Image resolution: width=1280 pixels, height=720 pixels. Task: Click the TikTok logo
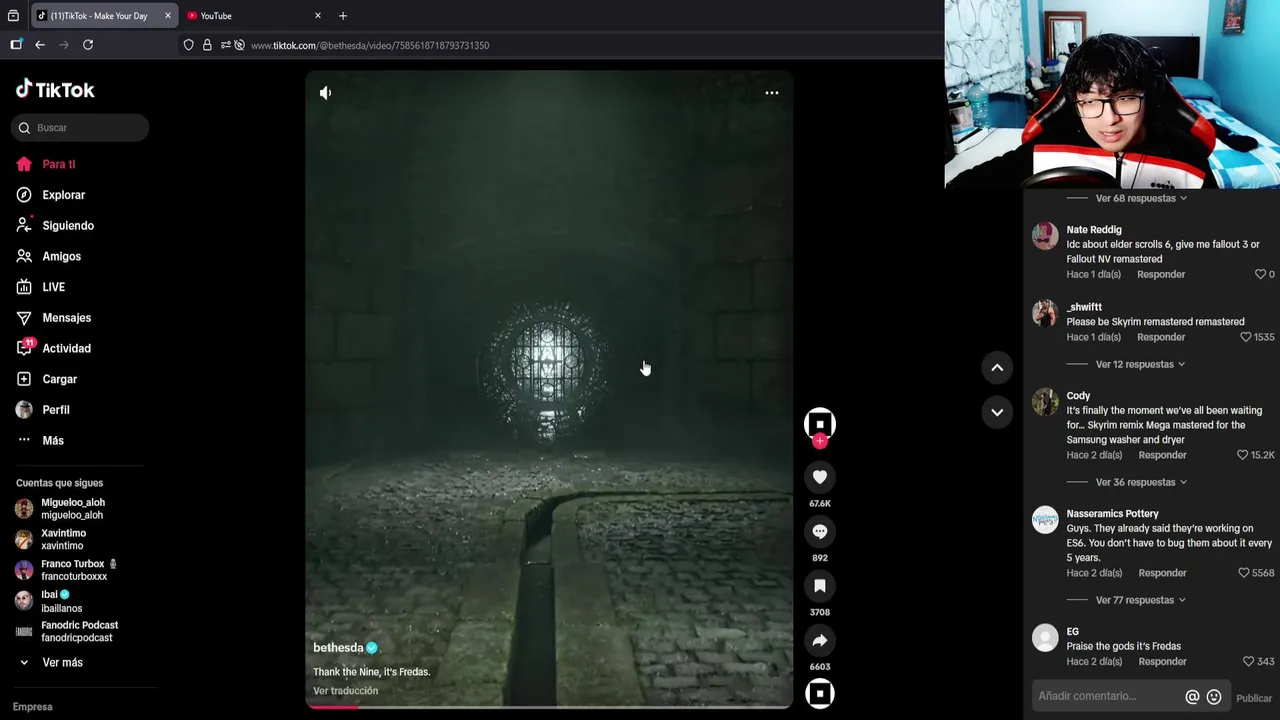[55, 89]
